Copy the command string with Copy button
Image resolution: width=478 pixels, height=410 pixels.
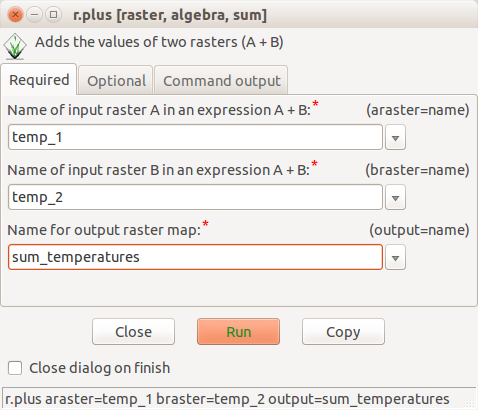pos(343,332)
